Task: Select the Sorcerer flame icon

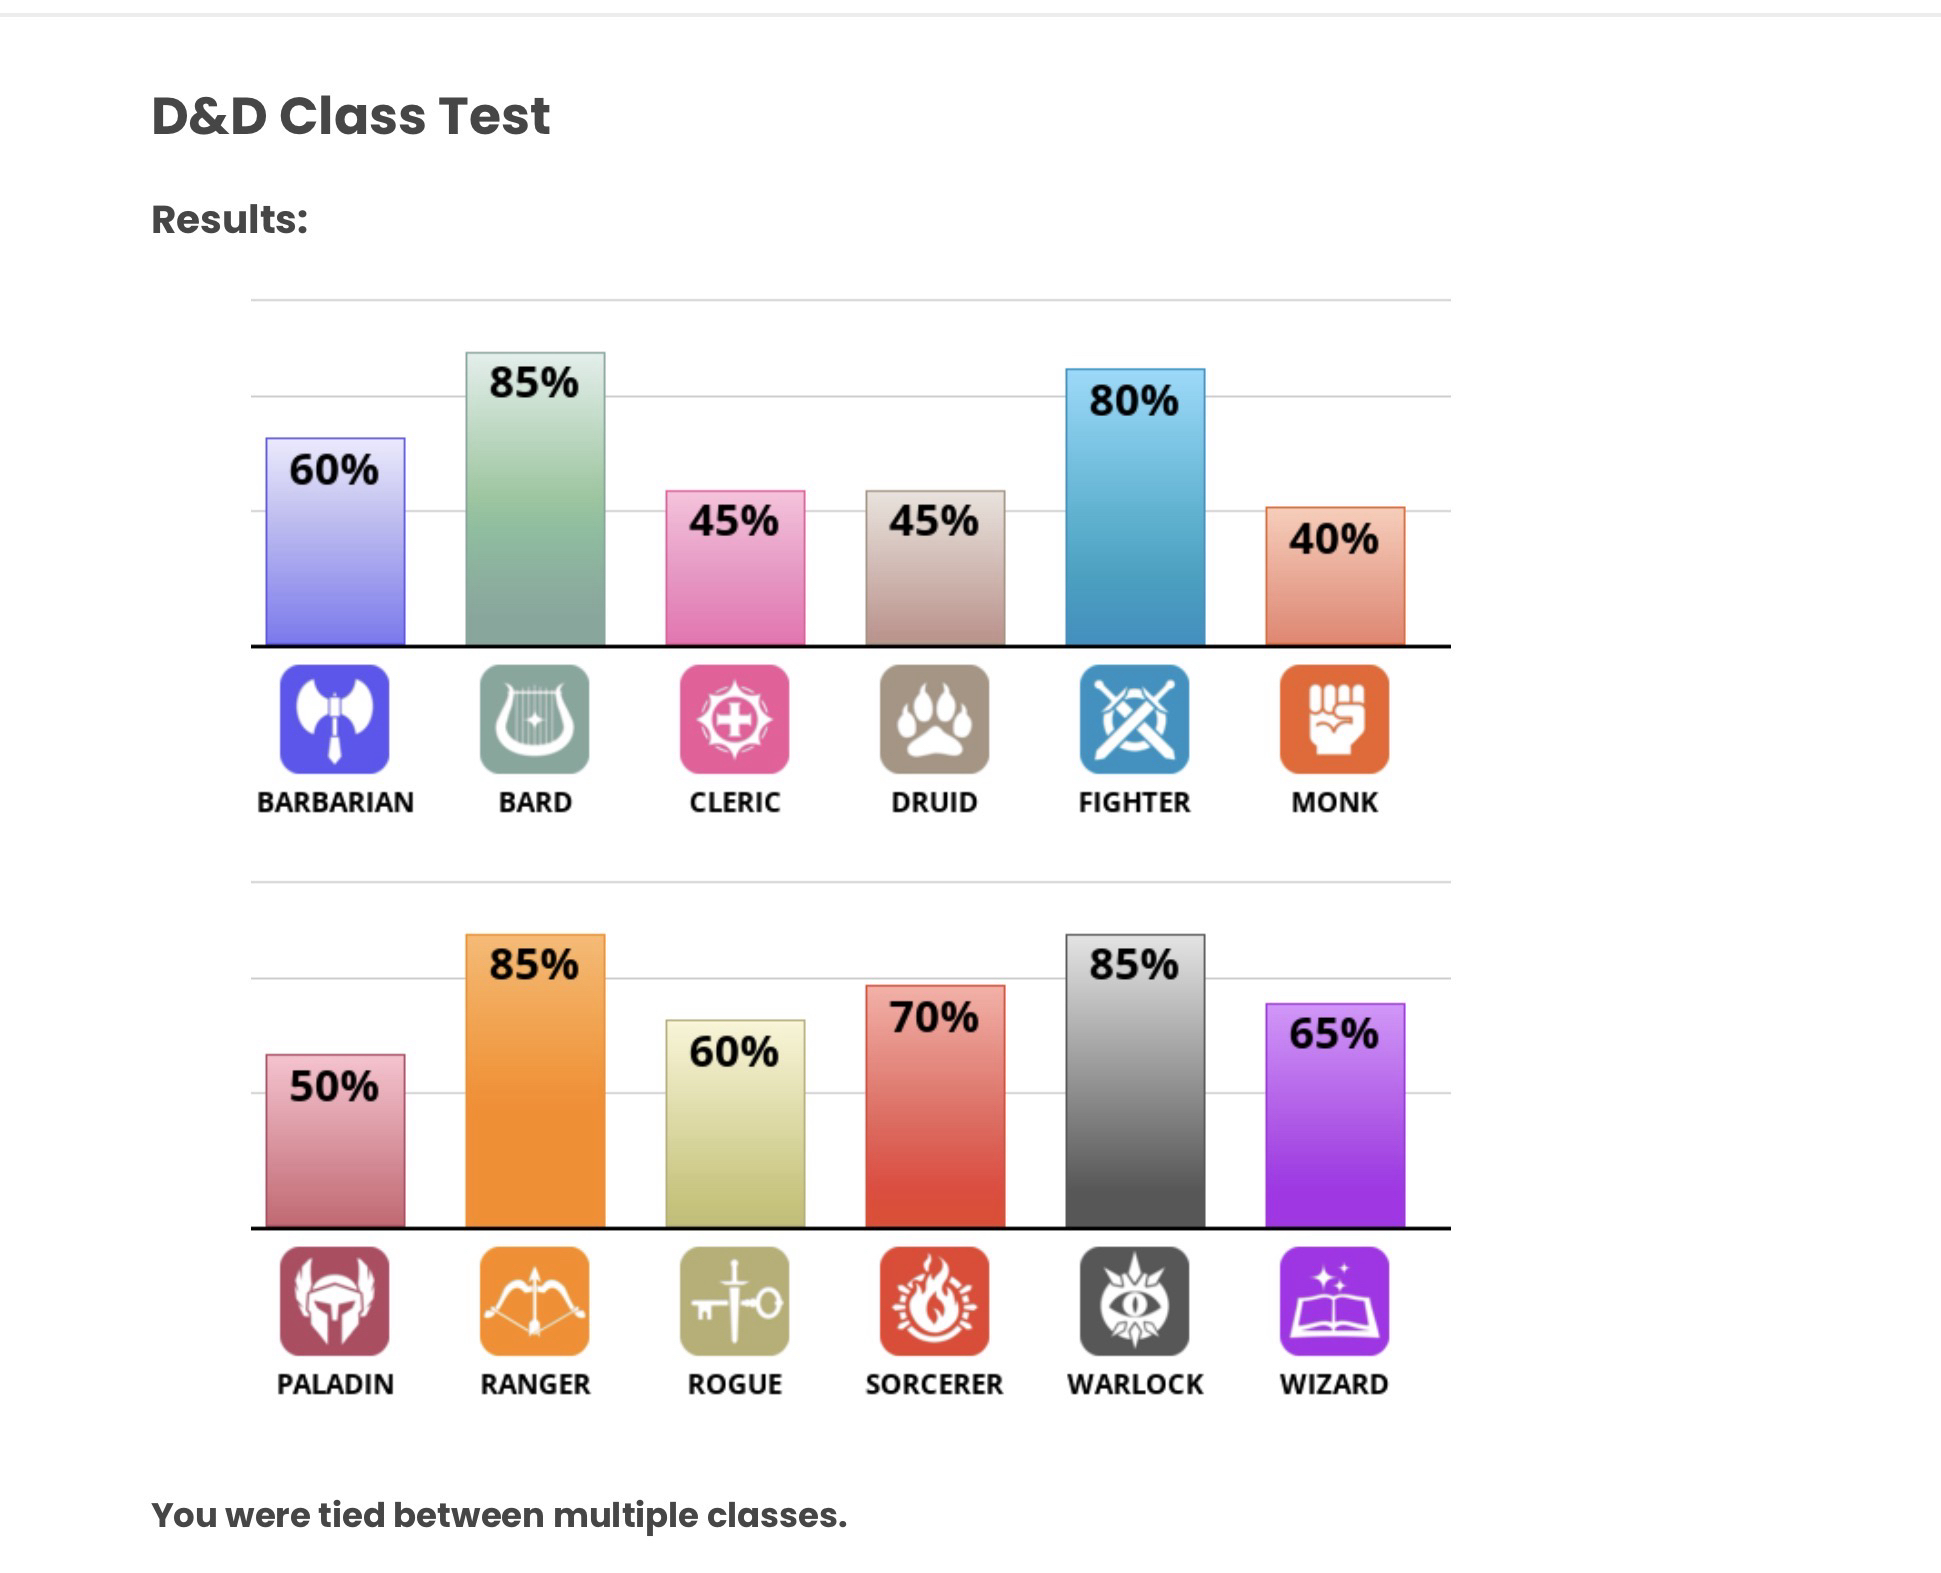Action: pos(934,1301)
